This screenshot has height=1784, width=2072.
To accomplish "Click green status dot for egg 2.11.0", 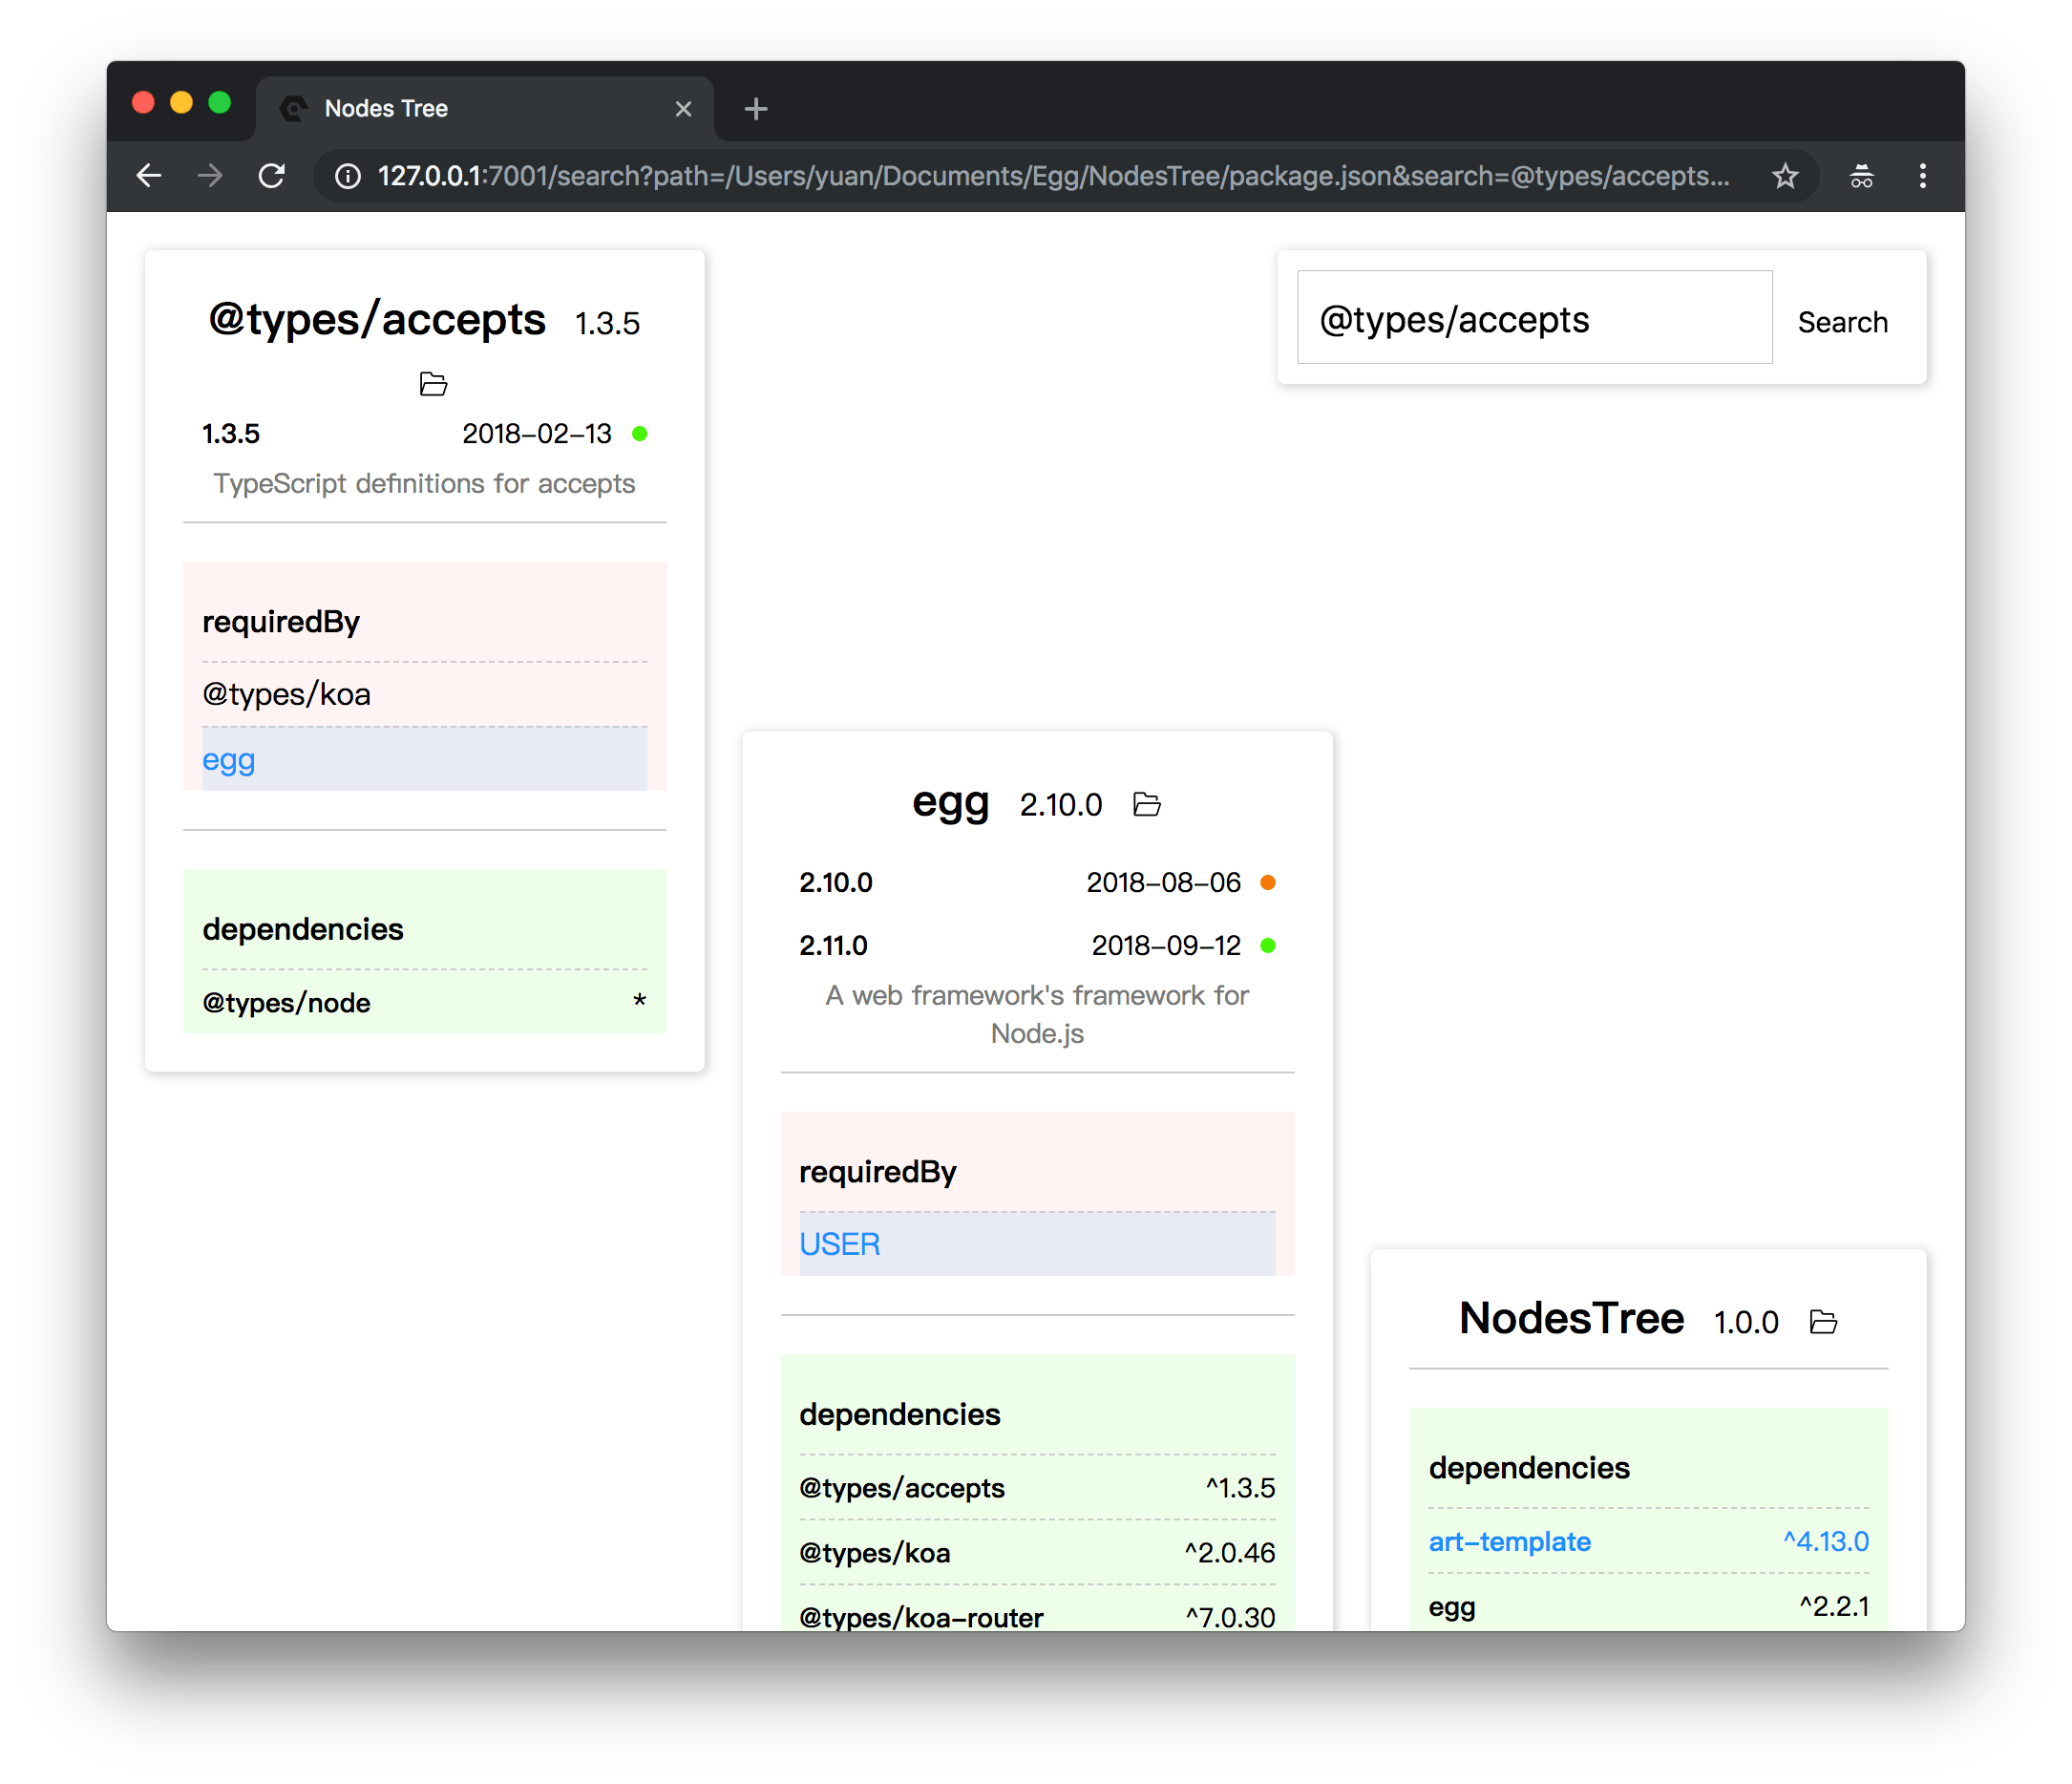I will 1268,945.
